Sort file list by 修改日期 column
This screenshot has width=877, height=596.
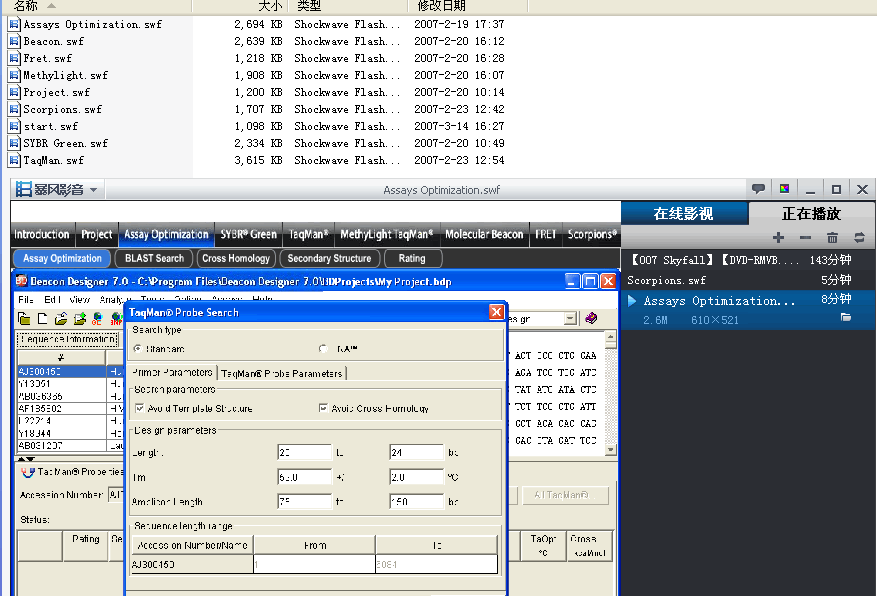point(468,6)
